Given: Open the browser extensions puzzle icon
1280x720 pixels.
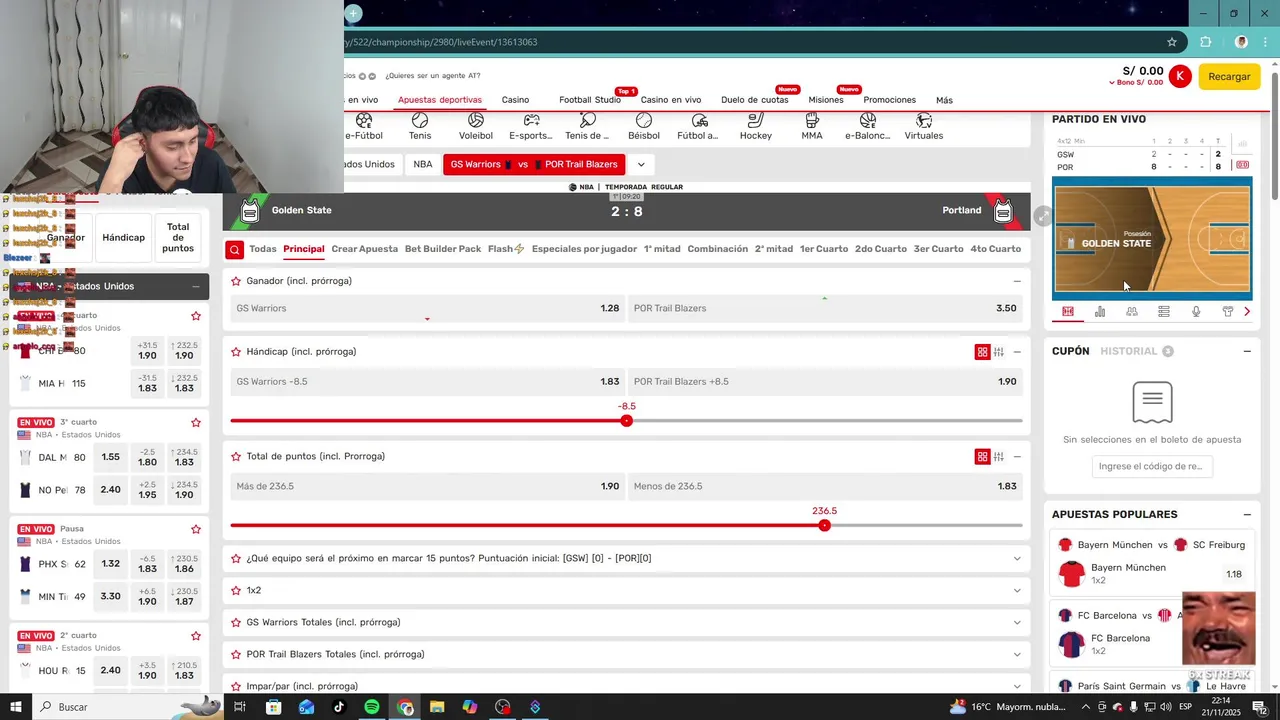Looking at the screenshot, I should point(1205,42).
